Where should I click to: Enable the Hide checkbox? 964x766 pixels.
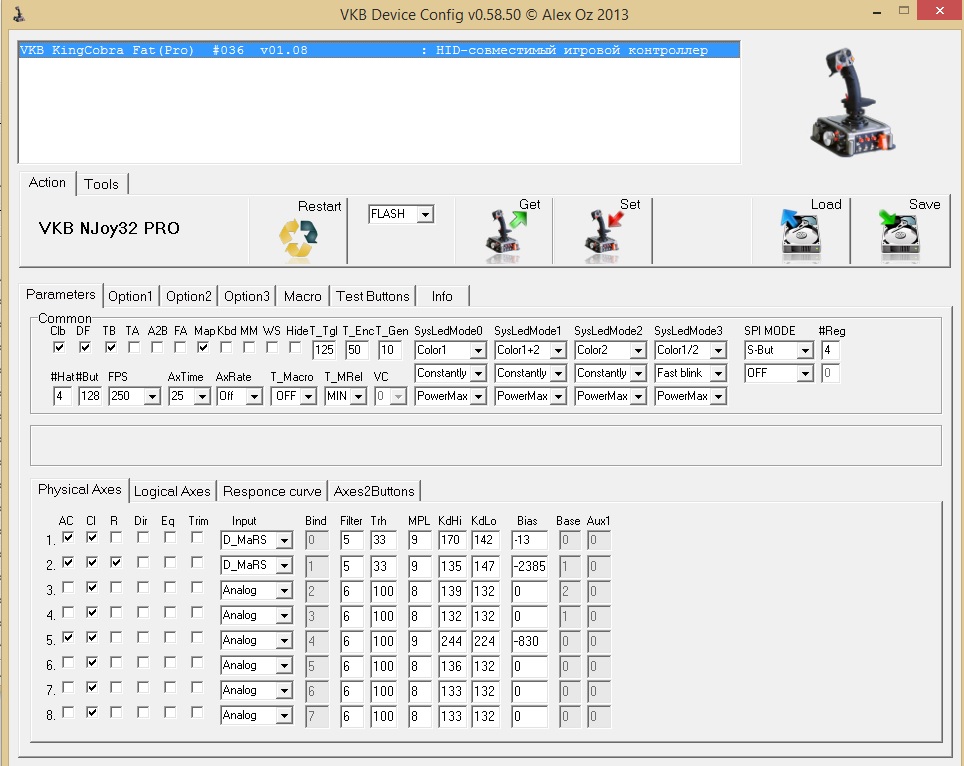click(295, 348)
